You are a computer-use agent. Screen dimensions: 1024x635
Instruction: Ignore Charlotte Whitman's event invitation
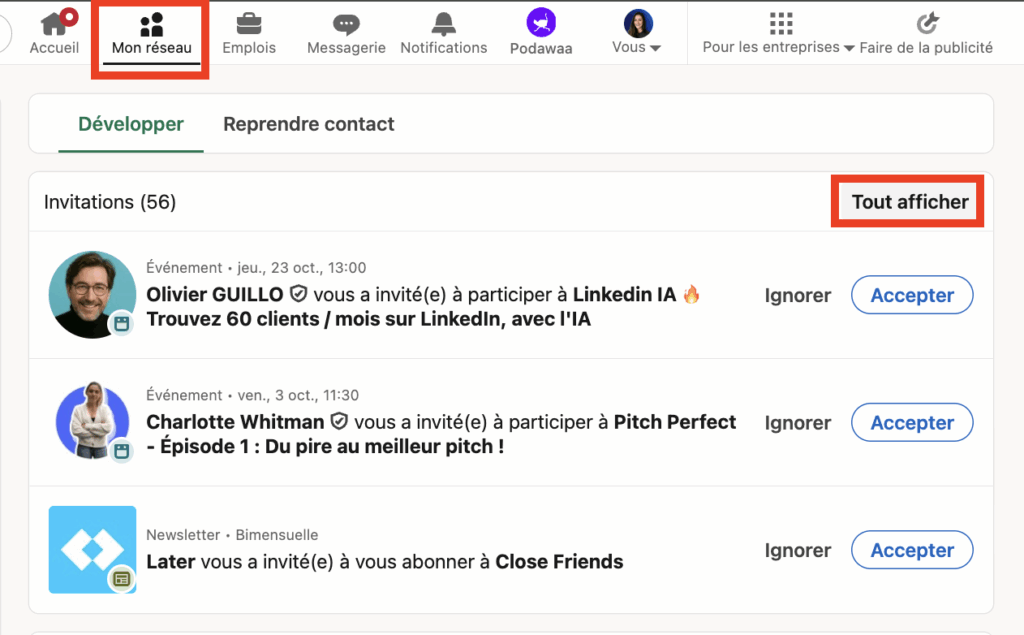point(797,422)
